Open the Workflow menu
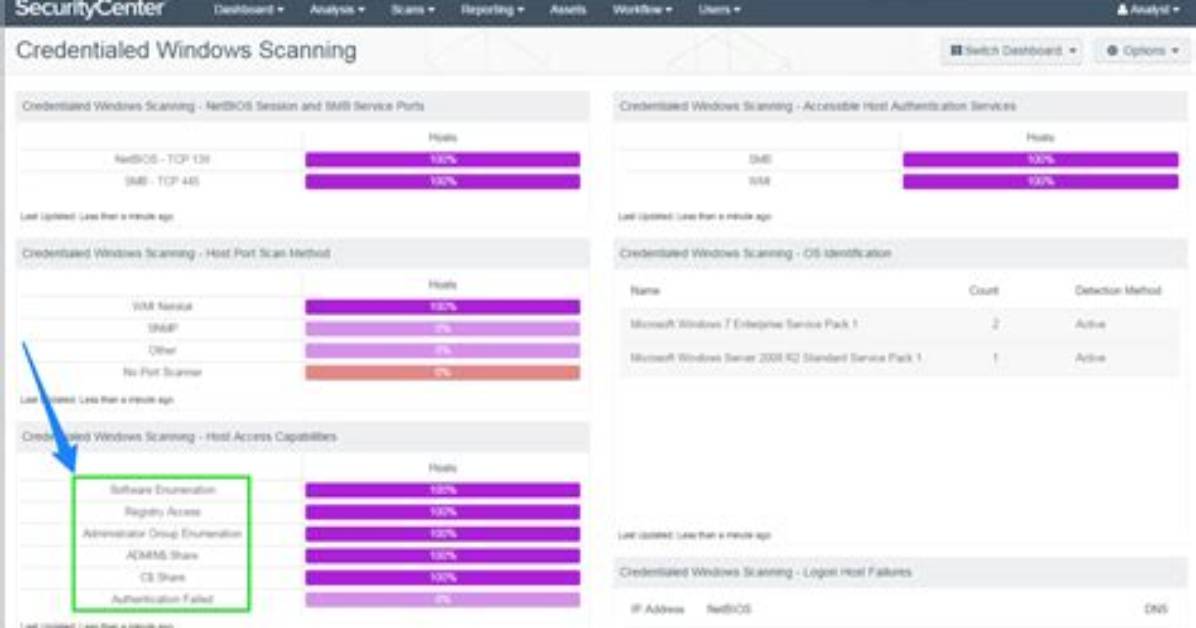The image size is (1196, 628). (642, 10)
